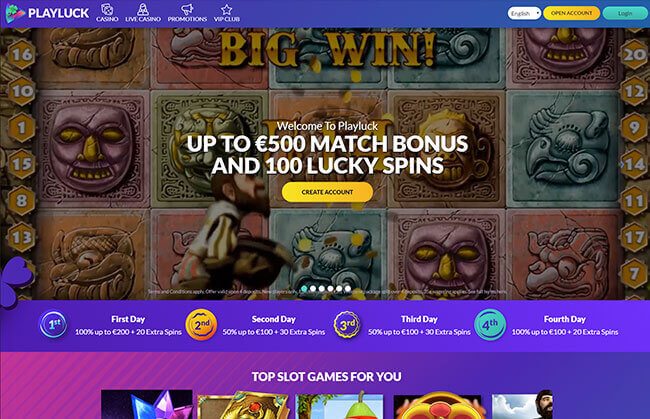Advance banner with right carousel arrow
Viewport: 650px width, 419px height.
[622, 164]
